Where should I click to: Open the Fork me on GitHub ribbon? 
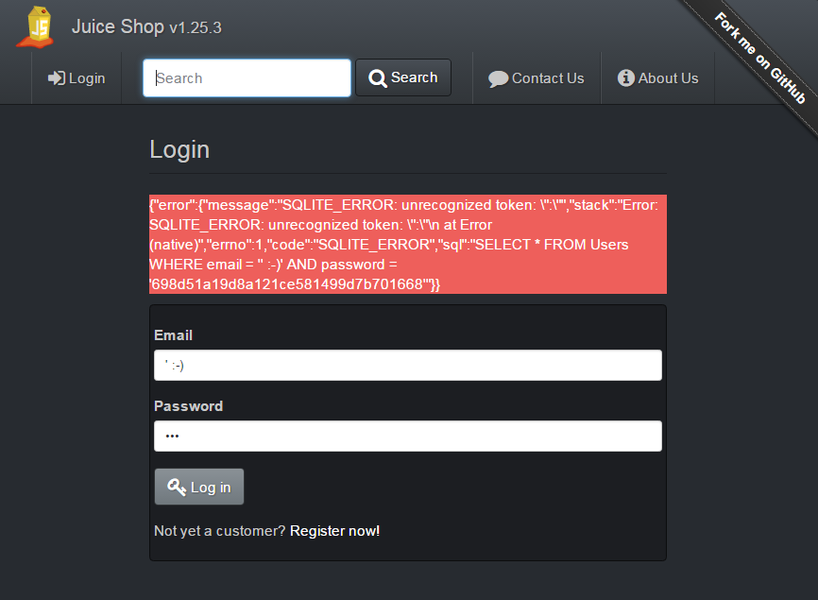(761, 57)
